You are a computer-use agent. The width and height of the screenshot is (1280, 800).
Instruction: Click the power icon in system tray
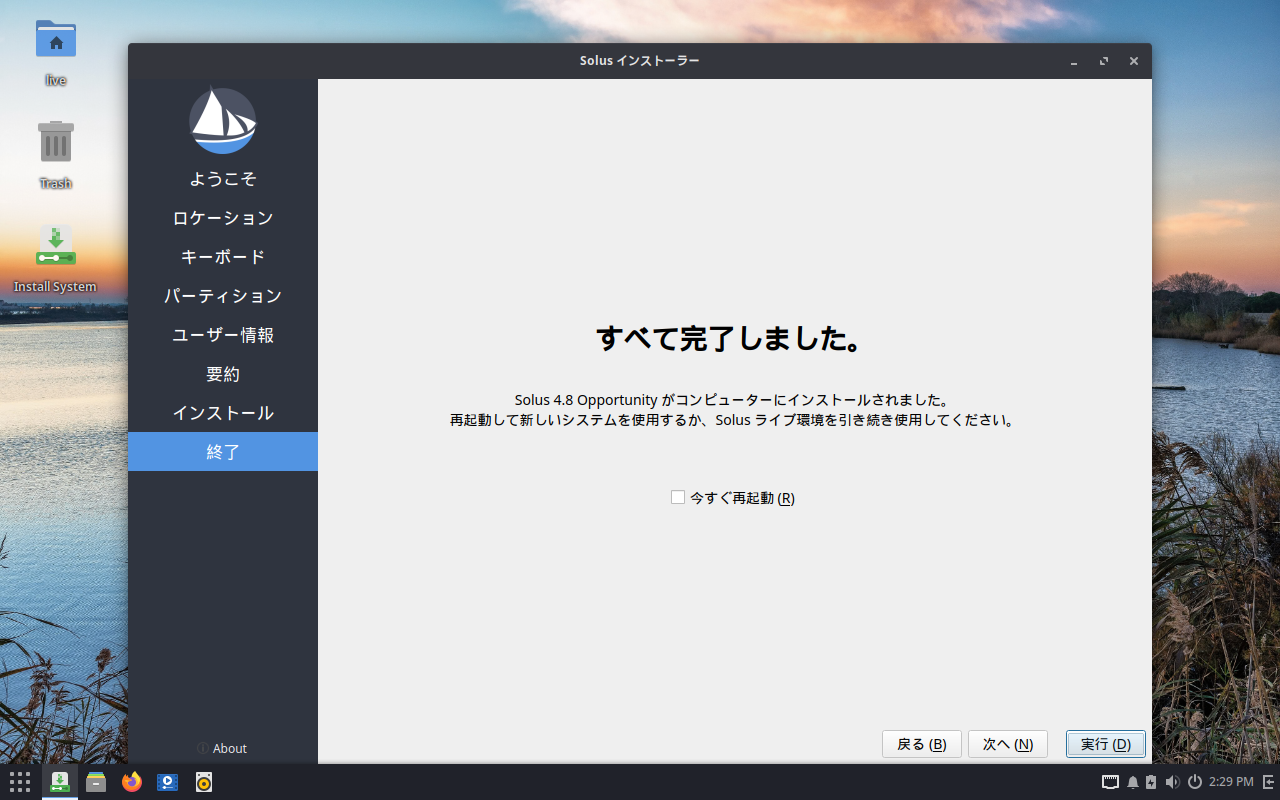[1194, 782]
